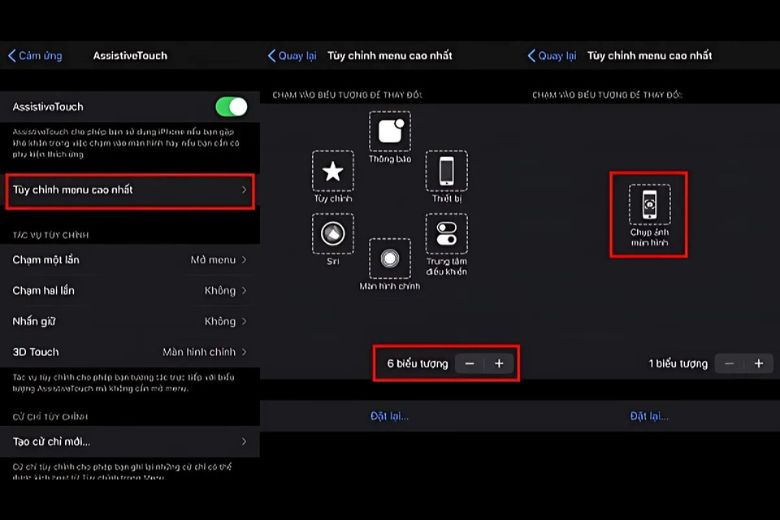The height and width of the screenshot is (520, 780).
Task: Tap Đặt lại in the right panel
Action: (x=649, y=416)
